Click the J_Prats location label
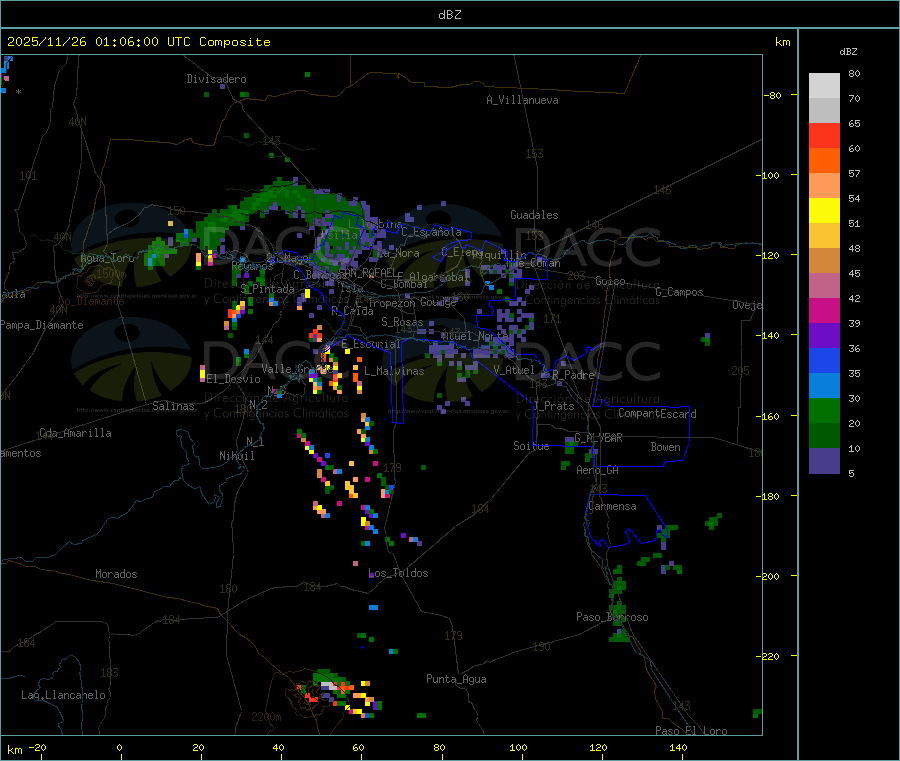900x761 pixels. point(553,406)
